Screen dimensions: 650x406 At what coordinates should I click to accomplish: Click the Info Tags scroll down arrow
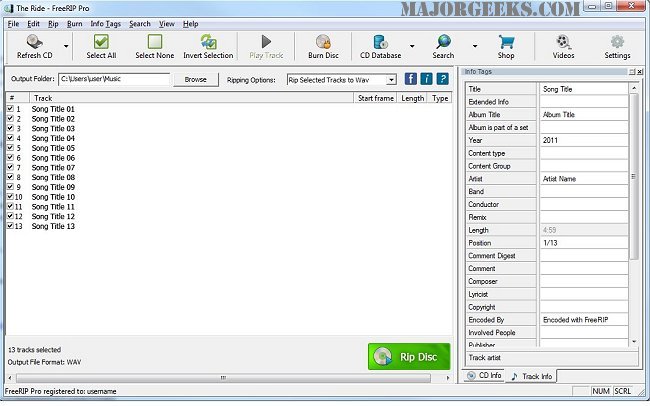pos(634,342)
